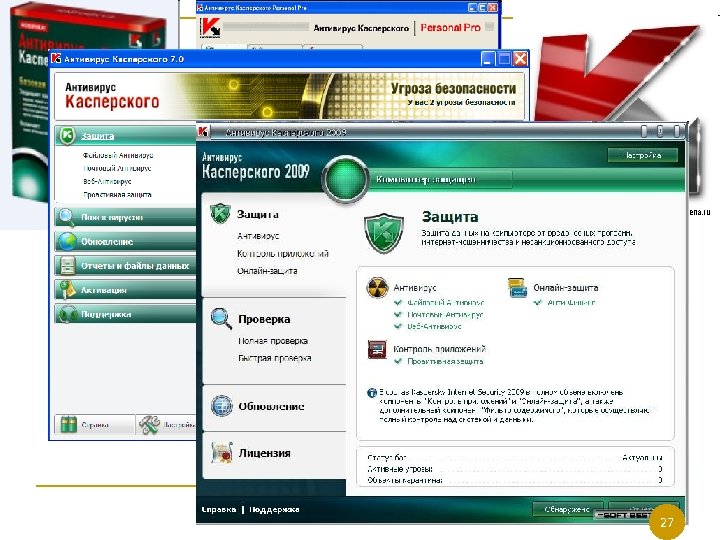The width and height of the screenshot is (720, 540).
Task: Expand Защита menu header in 7.0 window
Action: [126, 136]
